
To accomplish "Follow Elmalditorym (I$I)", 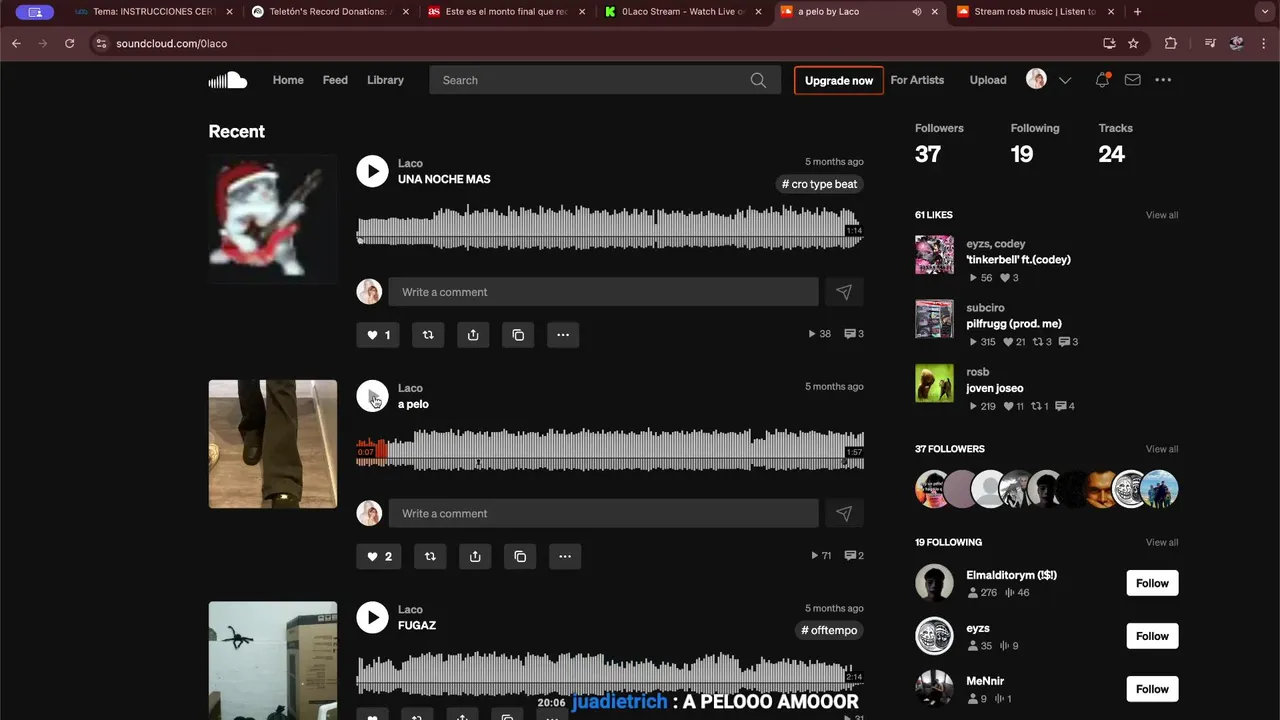I will tap(1152, 583).
